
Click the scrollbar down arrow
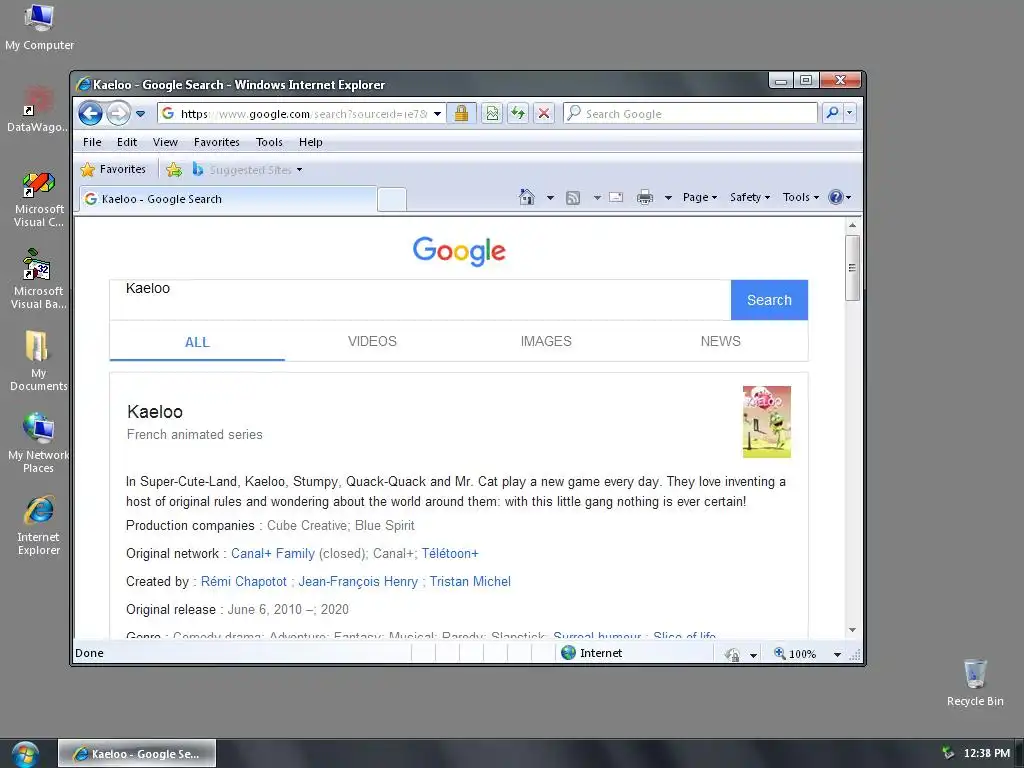852,630
